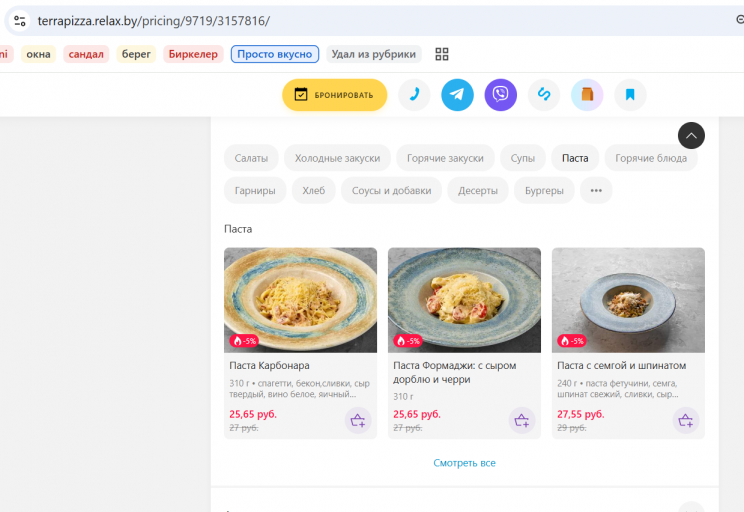Click the 'Паста с семгой и шпинатом' title
The height and width of the screenshot is (512, 744).
tap(622, 365)
